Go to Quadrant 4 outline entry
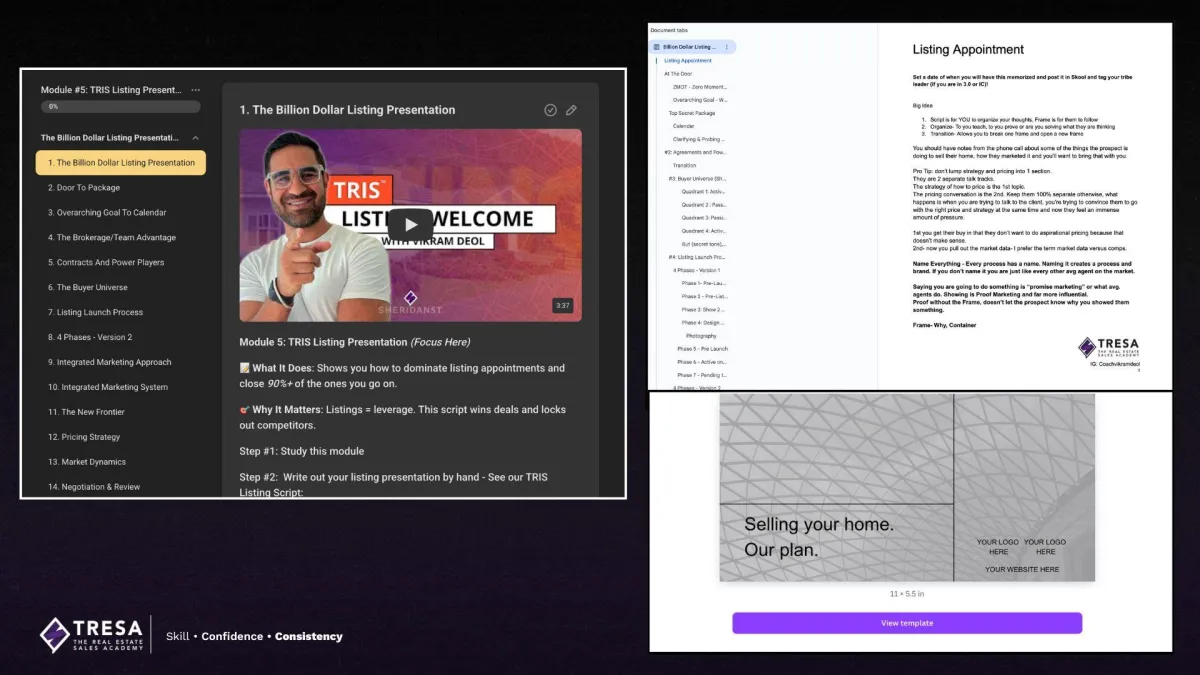 [x=705, y=230]
